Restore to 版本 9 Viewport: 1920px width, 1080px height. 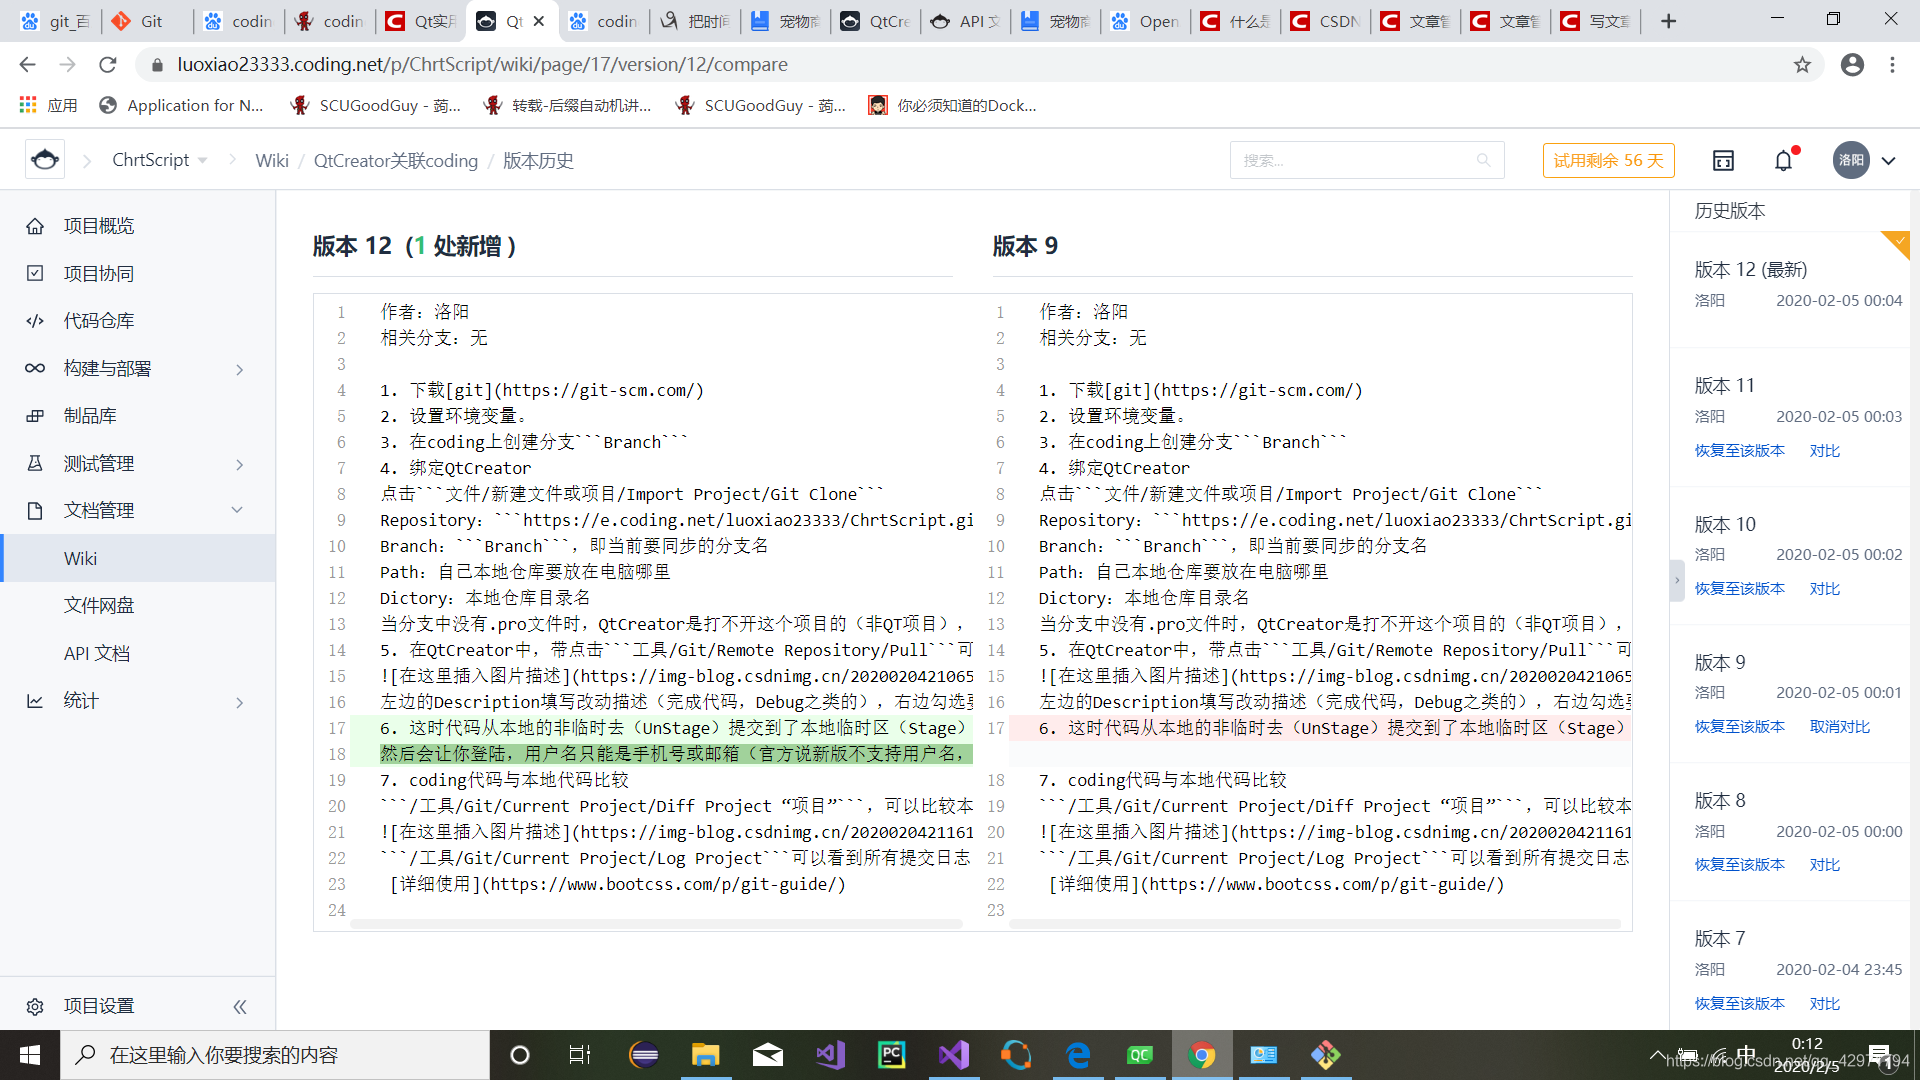(1739, 727)
